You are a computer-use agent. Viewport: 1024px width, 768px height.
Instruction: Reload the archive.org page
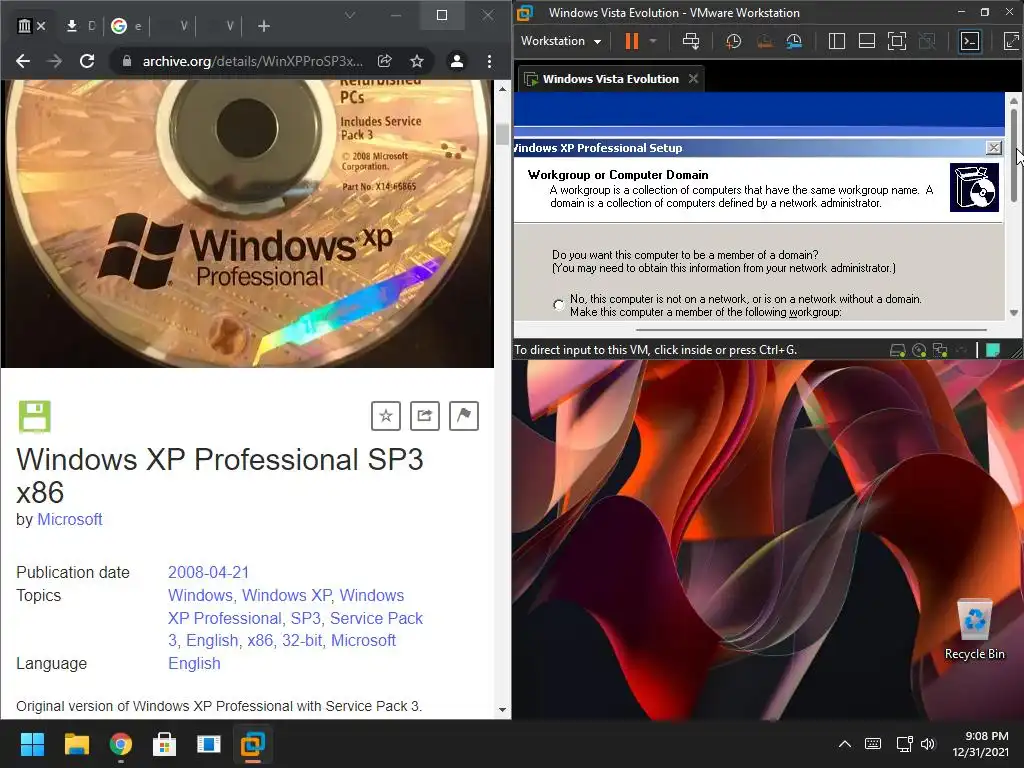tap(86, 61)
